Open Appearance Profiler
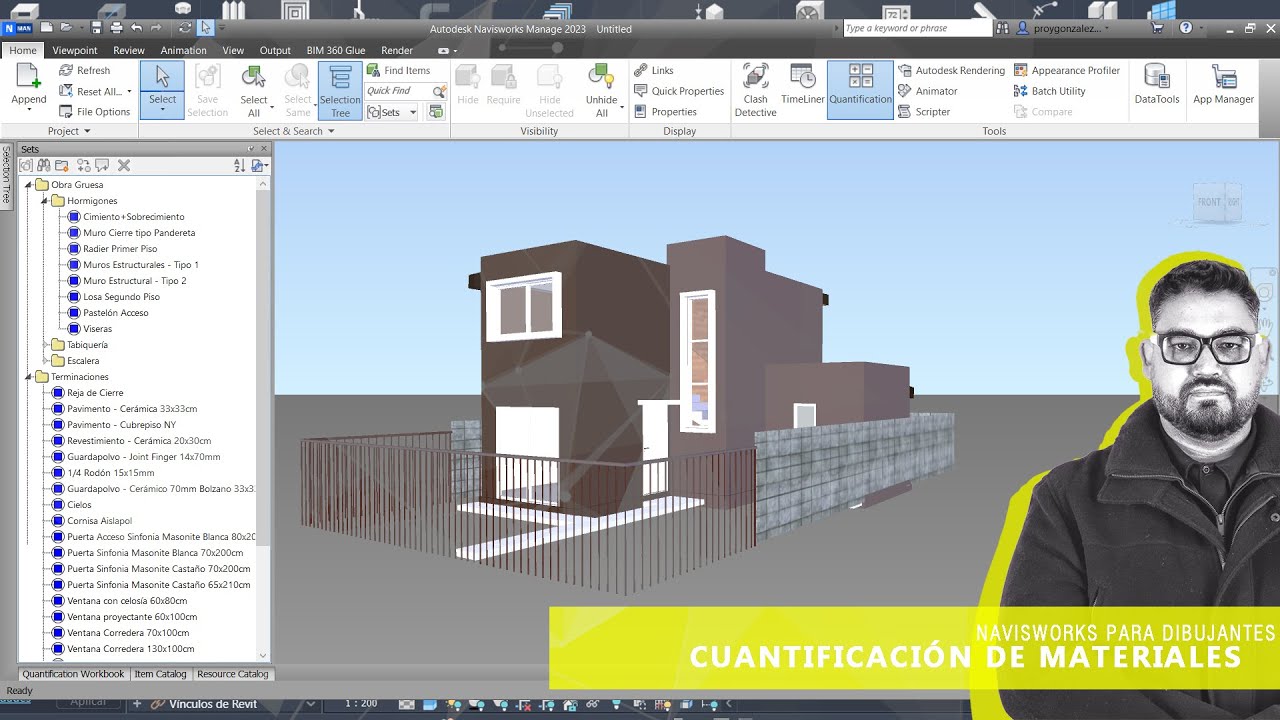Viewport: 1280px width, 720px height. [1067, 70]
